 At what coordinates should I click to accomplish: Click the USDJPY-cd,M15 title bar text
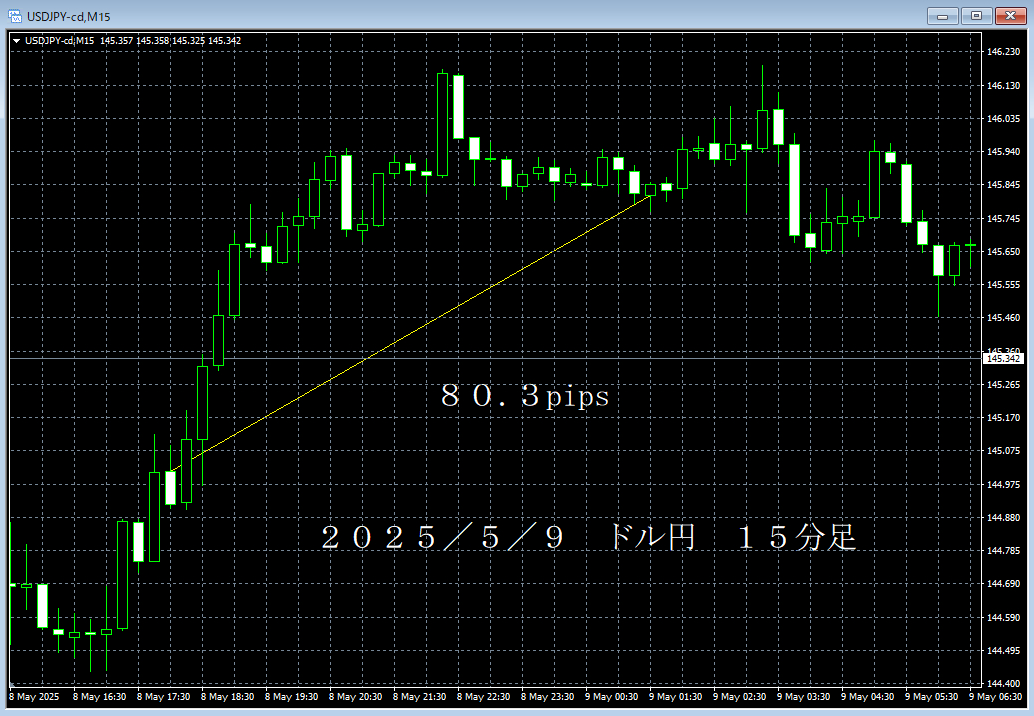click(70, 15)
